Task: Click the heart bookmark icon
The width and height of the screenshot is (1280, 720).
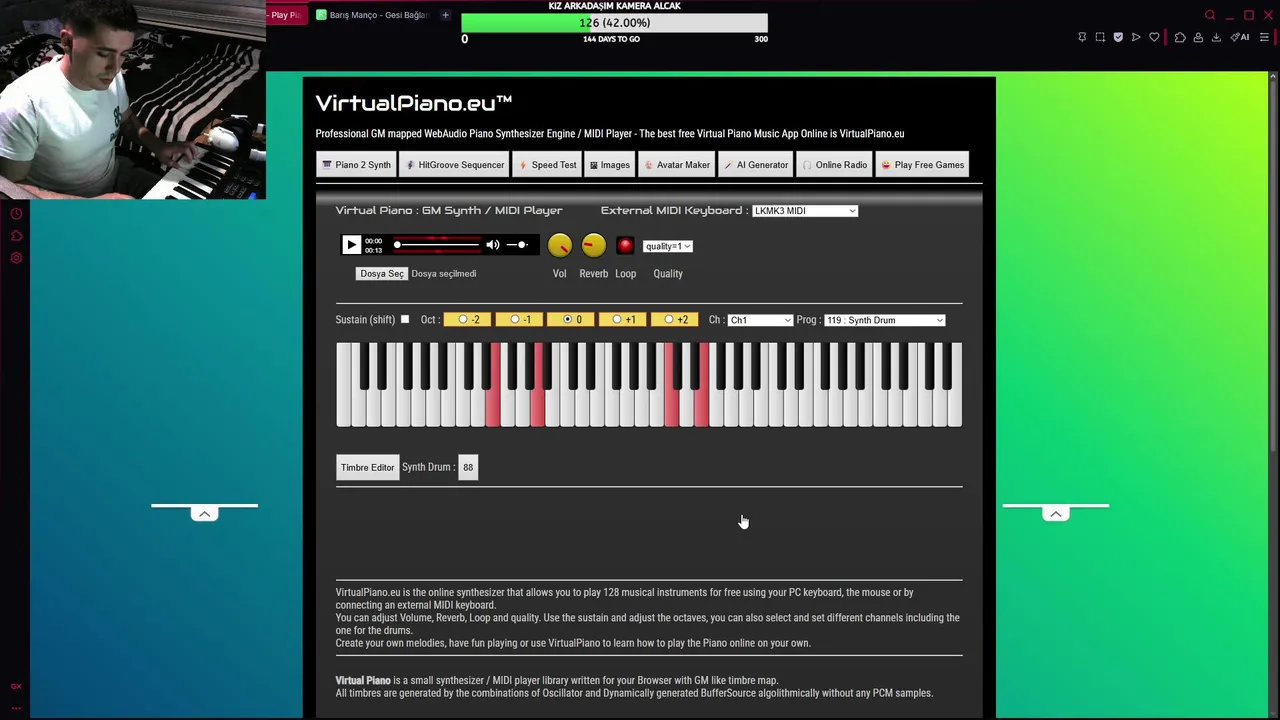Action: pos(1154,37)
